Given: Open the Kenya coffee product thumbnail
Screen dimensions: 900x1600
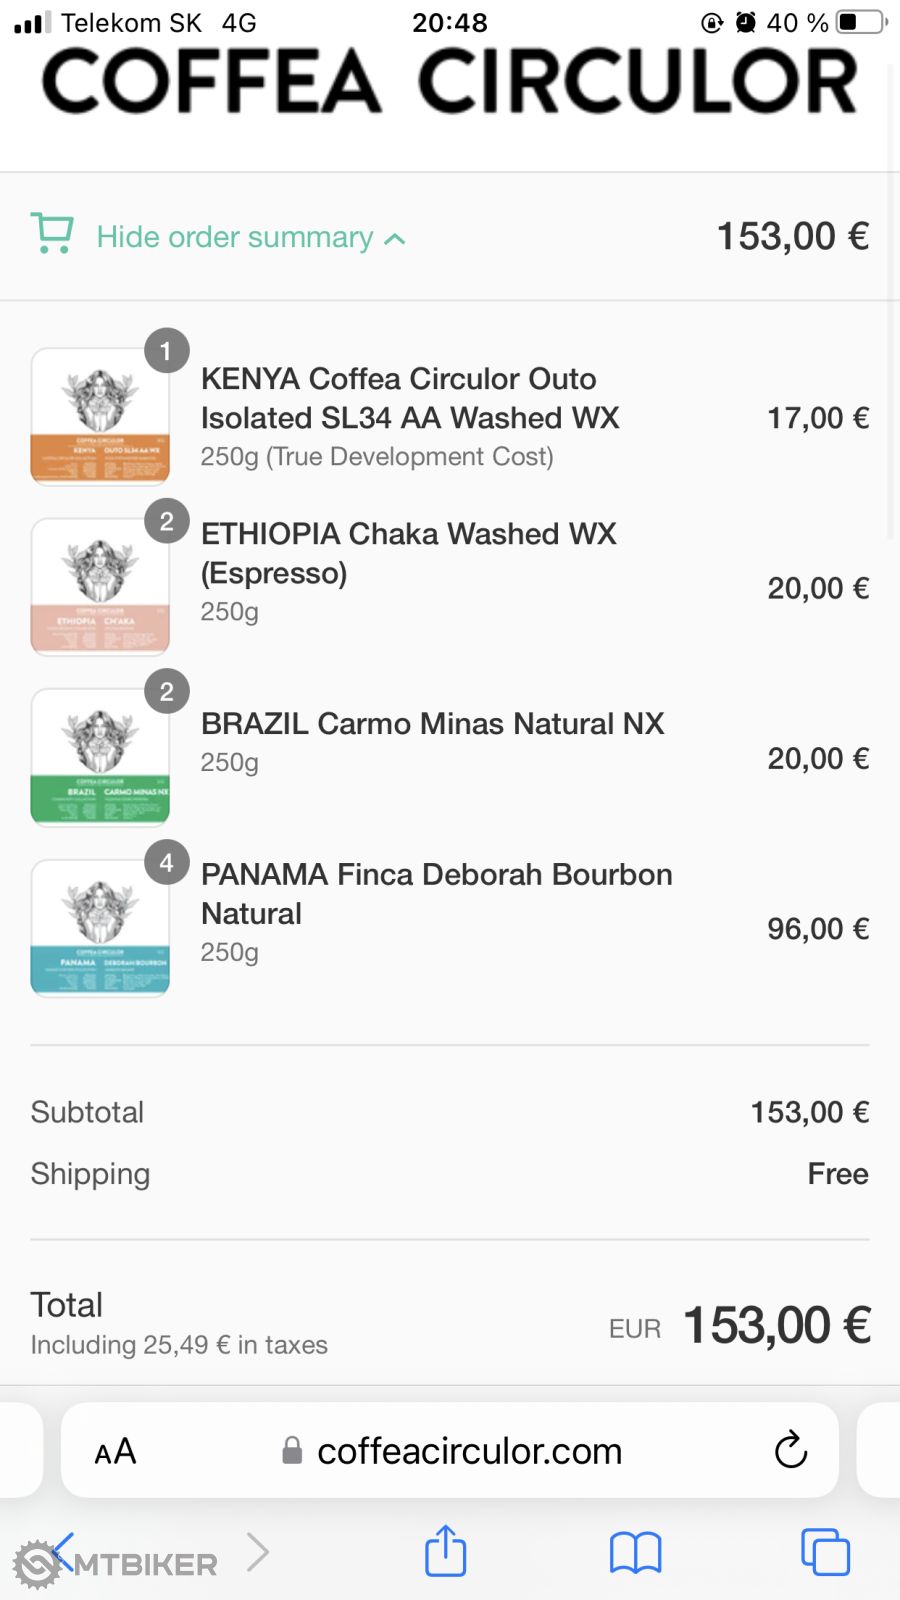Looking at the screenshot, I should (100, 416).
